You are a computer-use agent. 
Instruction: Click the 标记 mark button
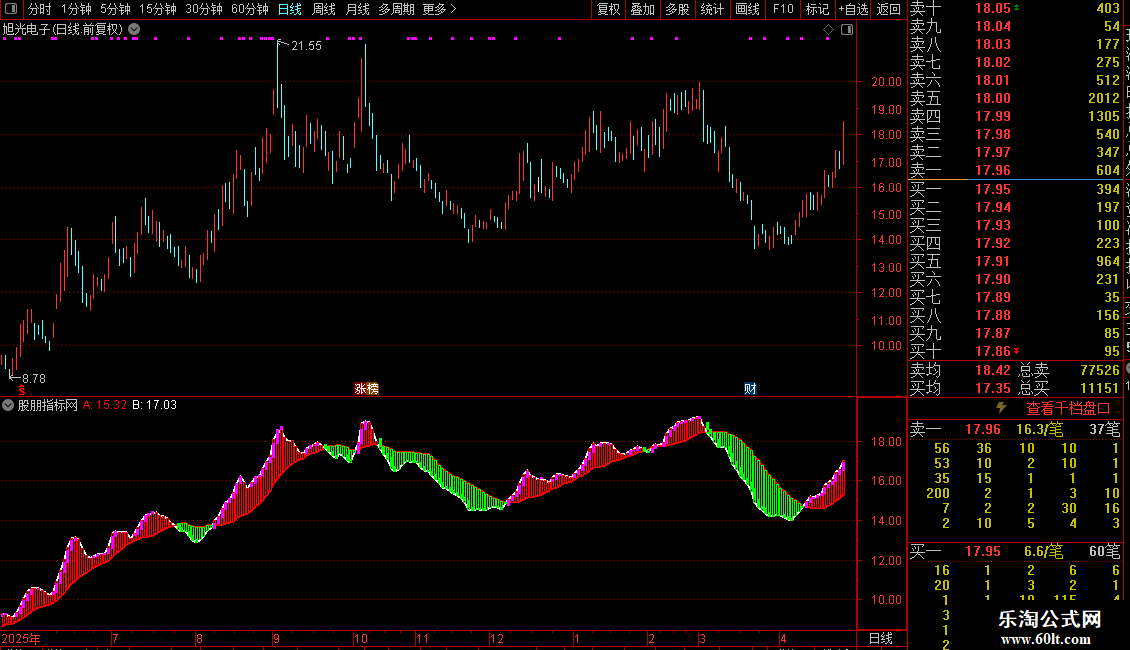coord(817,9)
